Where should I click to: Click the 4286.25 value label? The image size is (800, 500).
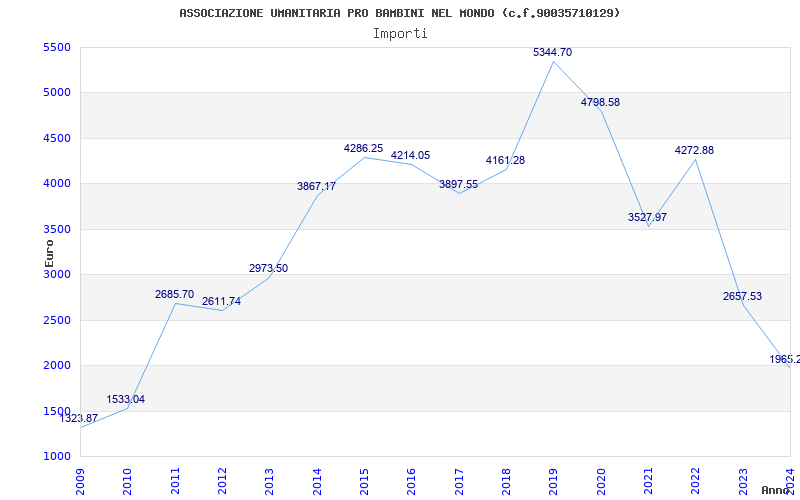[363, 148]
